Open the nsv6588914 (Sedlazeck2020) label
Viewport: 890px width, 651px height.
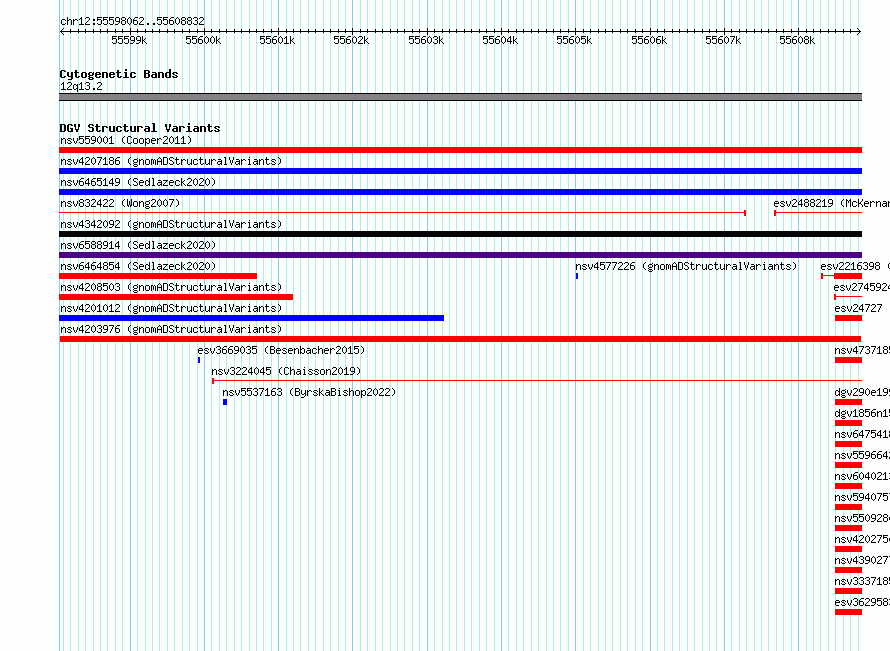click(138, 245)
